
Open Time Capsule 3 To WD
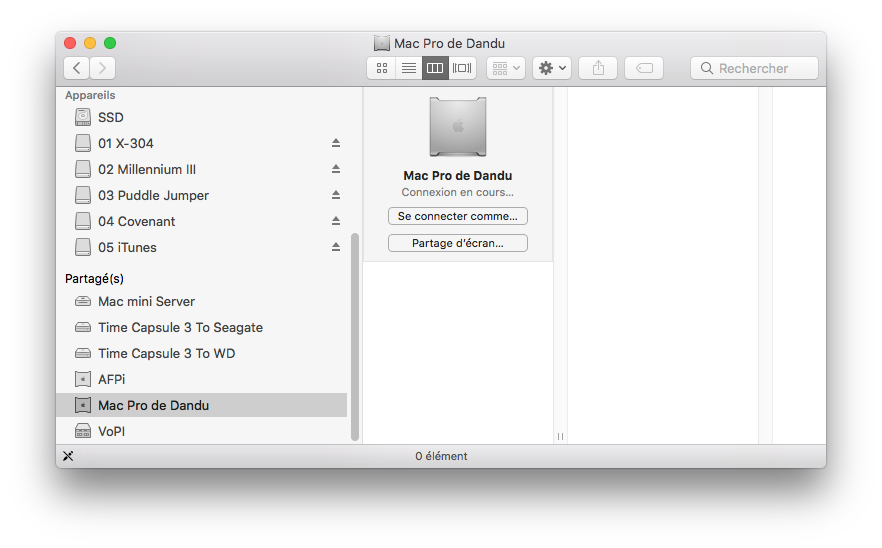pyautogui.click(x=201, y=353)
